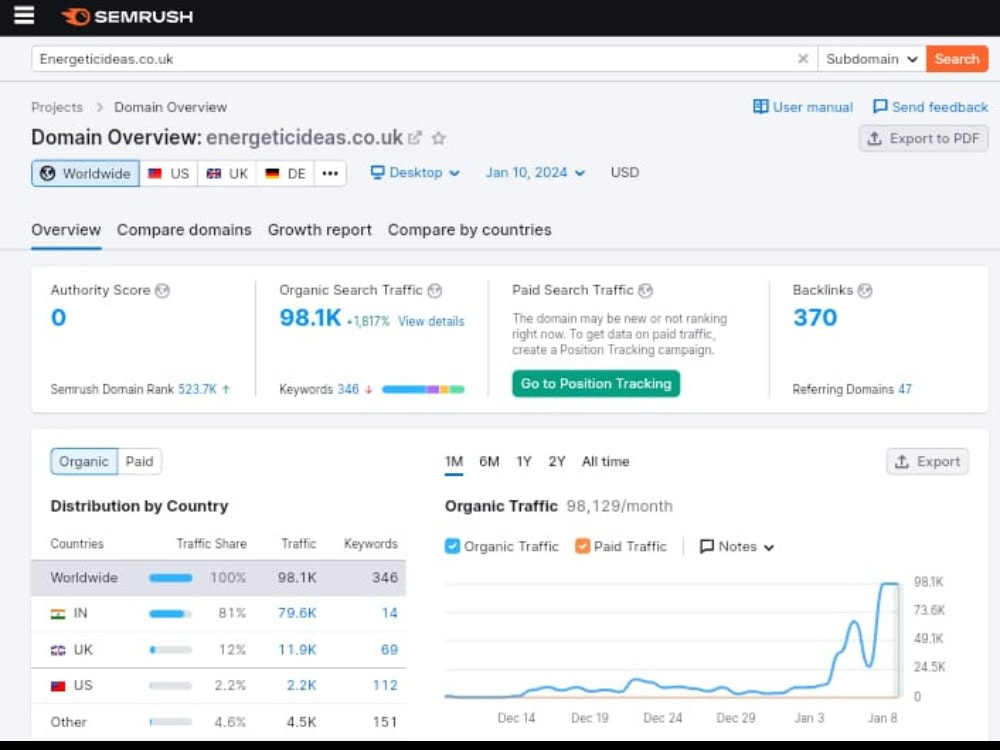Click US flag icon in country table
Image resolution: width=1000 pixels, height=750 pixels.
58,686
